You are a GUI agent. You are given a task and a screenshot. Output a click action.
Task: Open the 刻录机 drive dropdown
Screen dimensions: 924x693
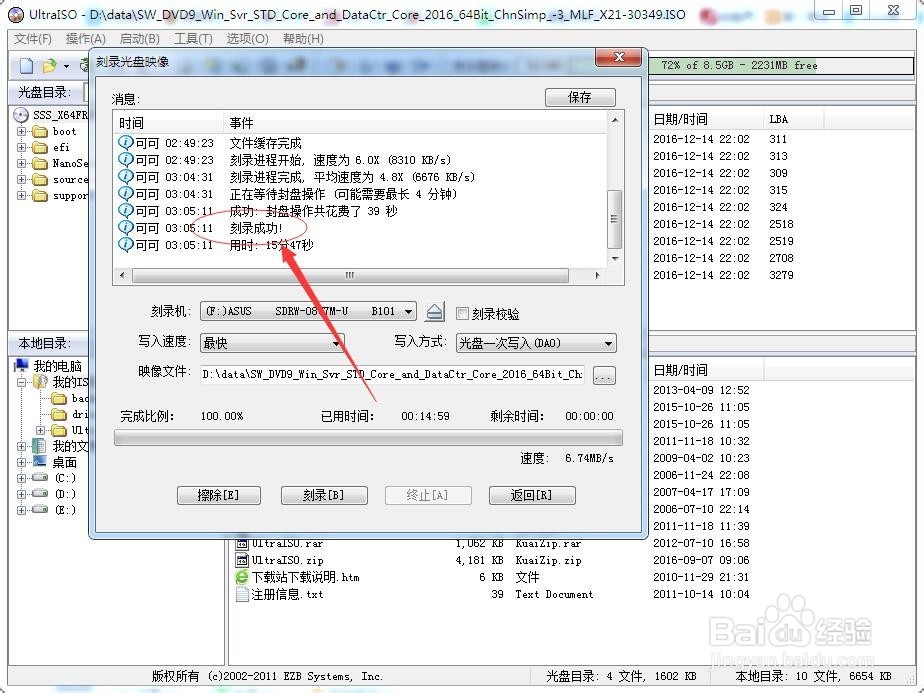click(x=408, y=311)
